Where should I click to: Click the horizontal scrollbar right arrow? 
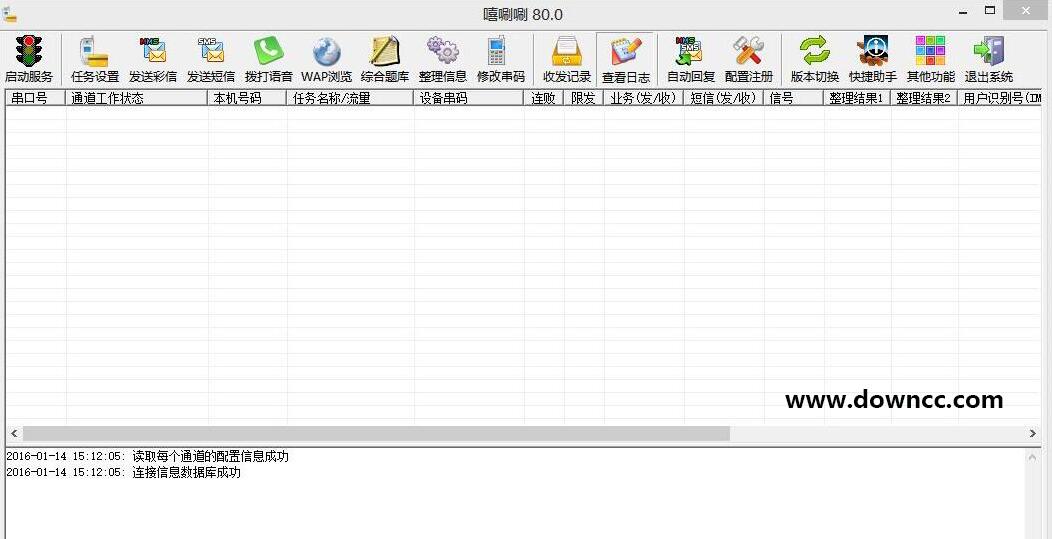click(x=1034, y=434)
